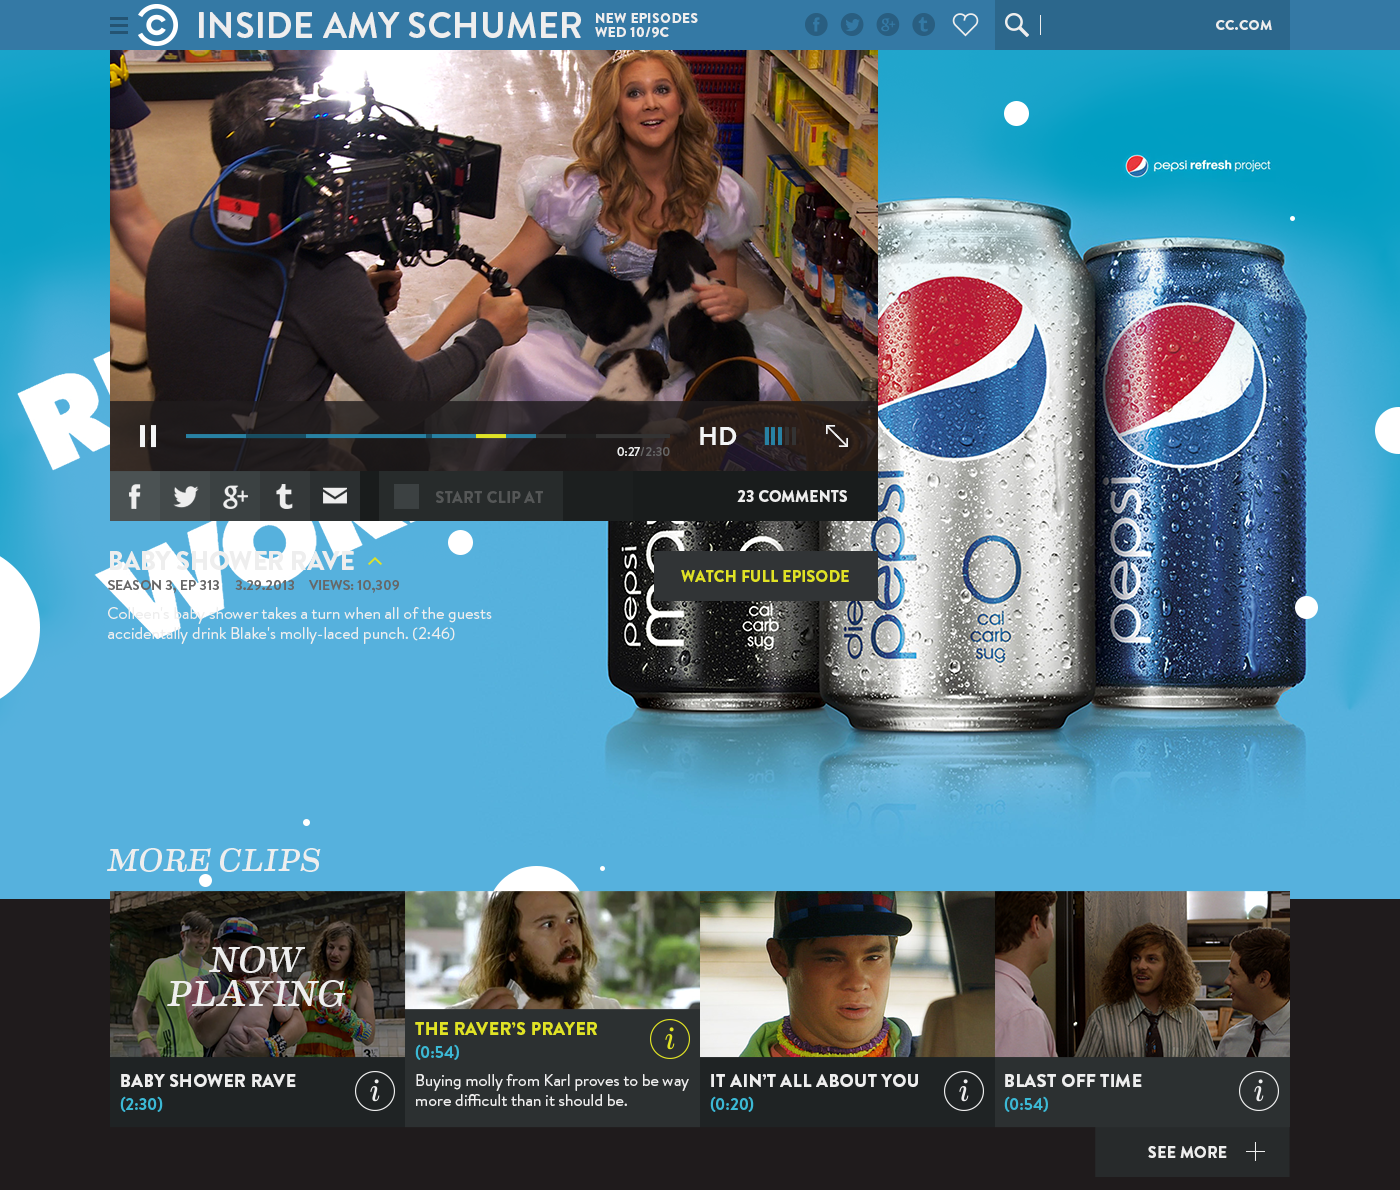Show info for Baby Shower Rave clip
Screen dimensions: 1400x1190
coord(375,1091)
